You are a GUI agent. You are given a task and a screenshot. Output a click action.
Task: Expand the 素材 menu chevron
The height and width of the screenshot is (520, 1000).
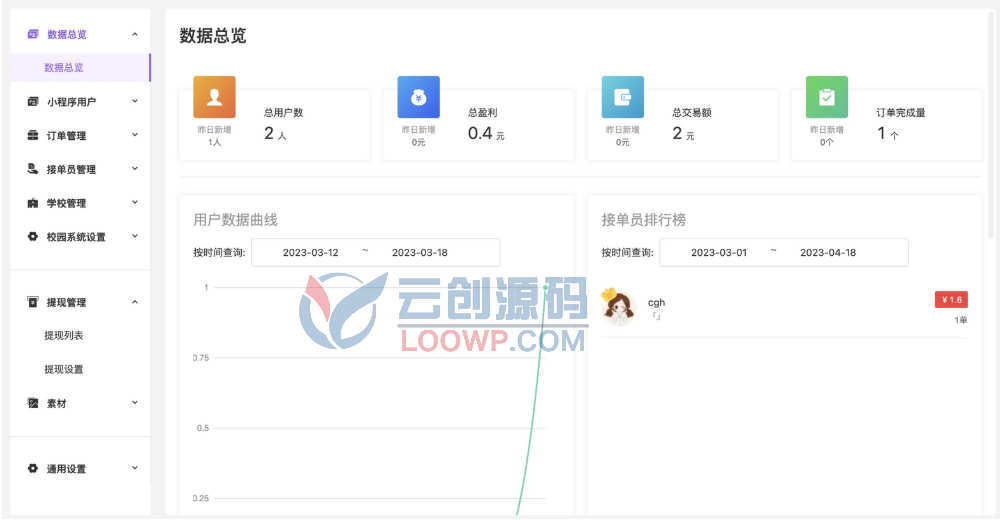pos(135,403)
